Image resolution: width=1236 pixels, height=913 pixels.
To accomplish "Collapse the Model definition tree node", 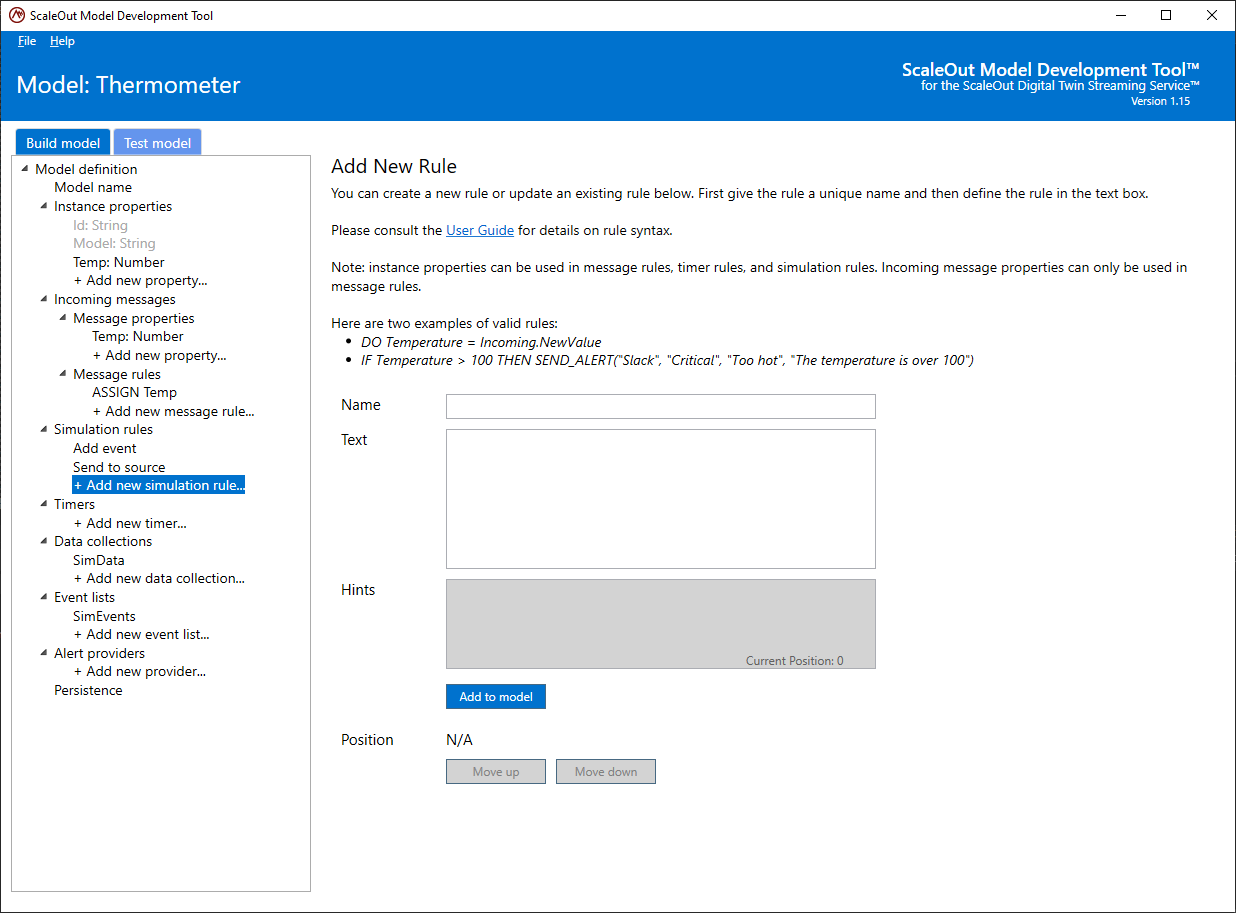I will tap(24, 169).
